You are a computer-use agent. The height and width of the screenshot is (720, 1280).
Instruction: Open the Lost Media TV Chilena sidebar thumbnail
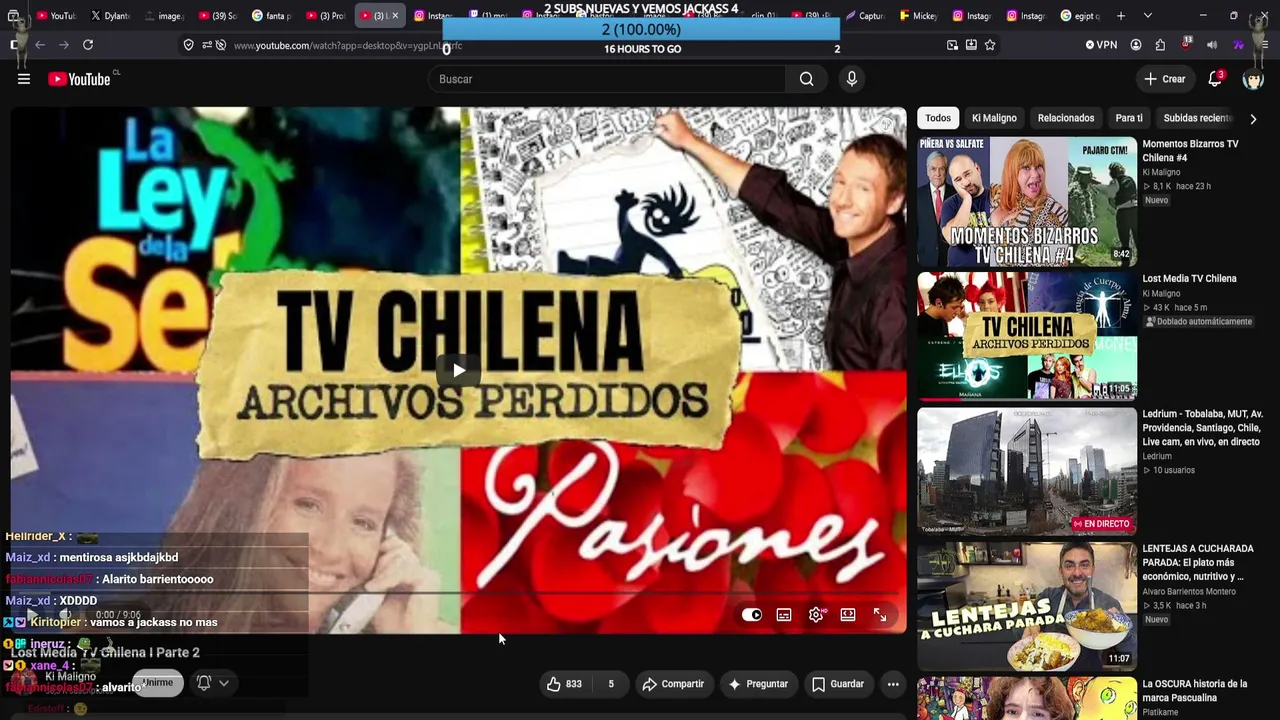[1027, 336]
